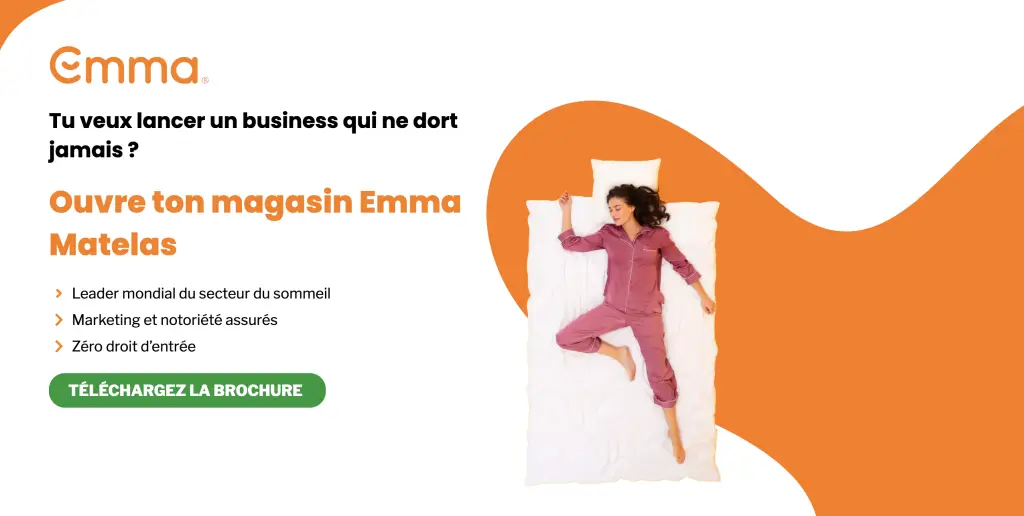Select the Zéro droit d'entrée text
Image resolution: width=1024 pixels, height=516 pixels.
[x=133, y=346]
